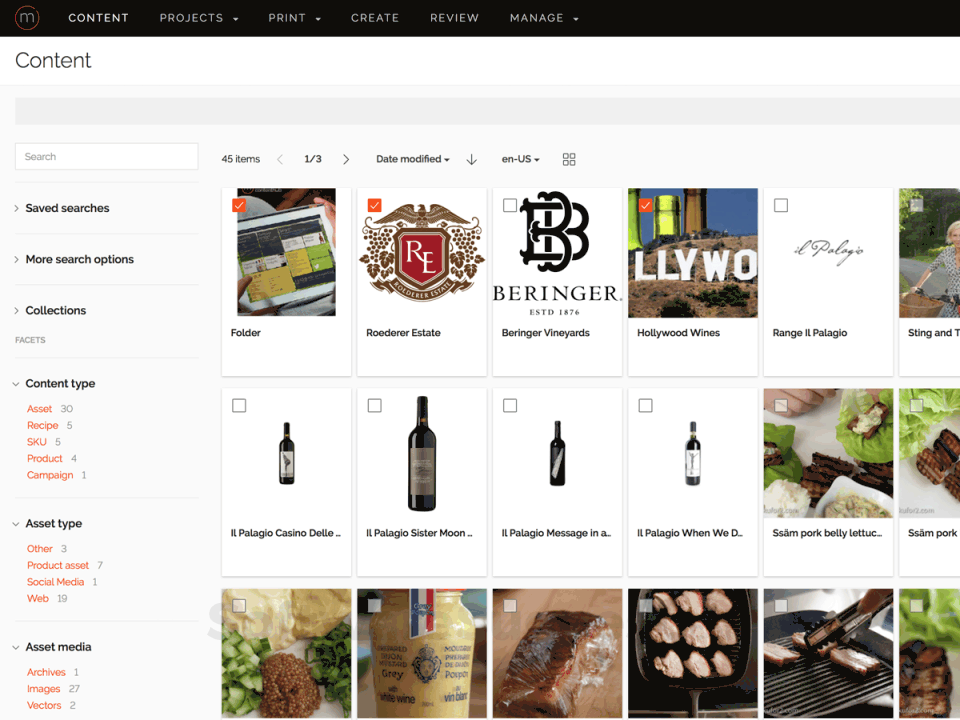Deselect the Range Il Palagio checkbox
Screen dimensions: 960x720
pos(780,205)
